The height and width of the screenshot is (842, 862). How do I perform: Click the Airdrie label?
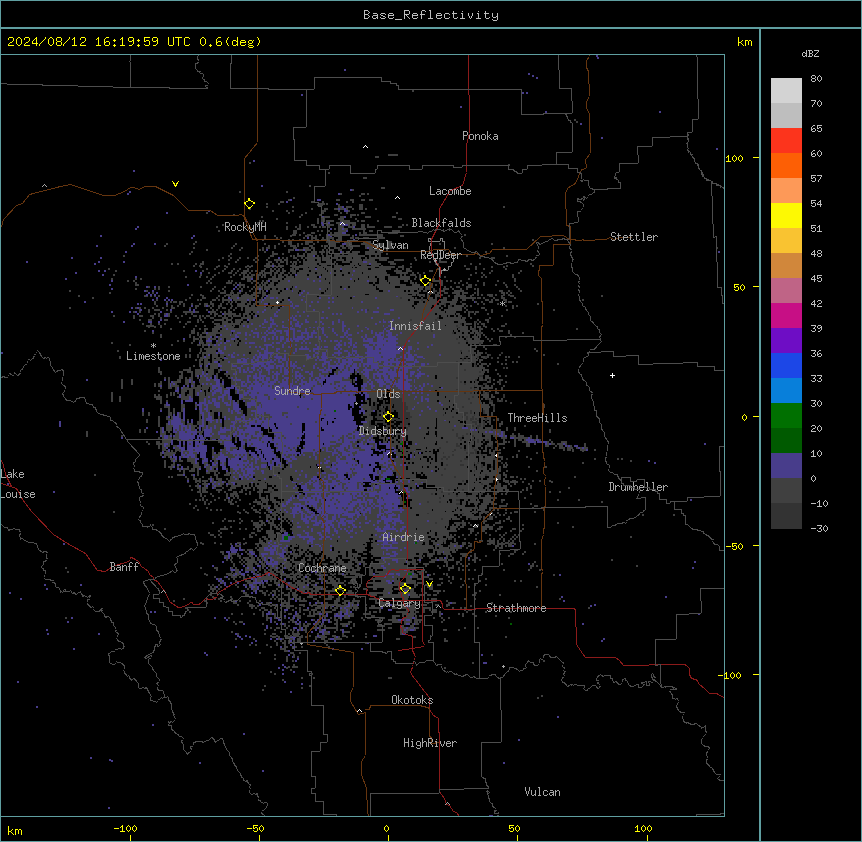pyautogui.click(x=404, y=537)
